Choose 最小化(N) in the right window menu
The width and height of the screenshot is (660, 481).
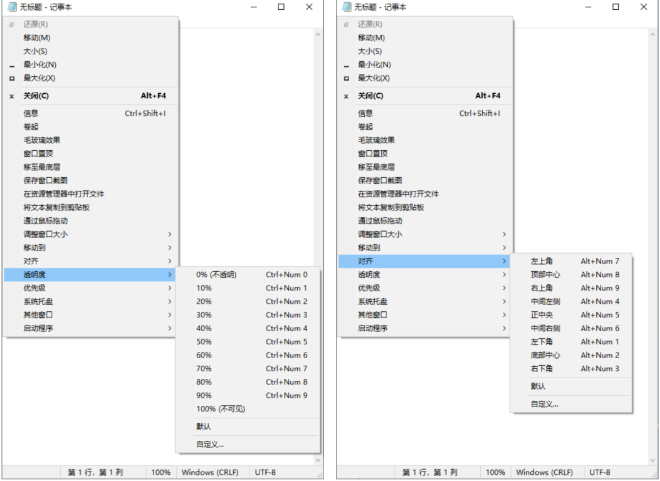pyautogui.click(x=374, y=64)
